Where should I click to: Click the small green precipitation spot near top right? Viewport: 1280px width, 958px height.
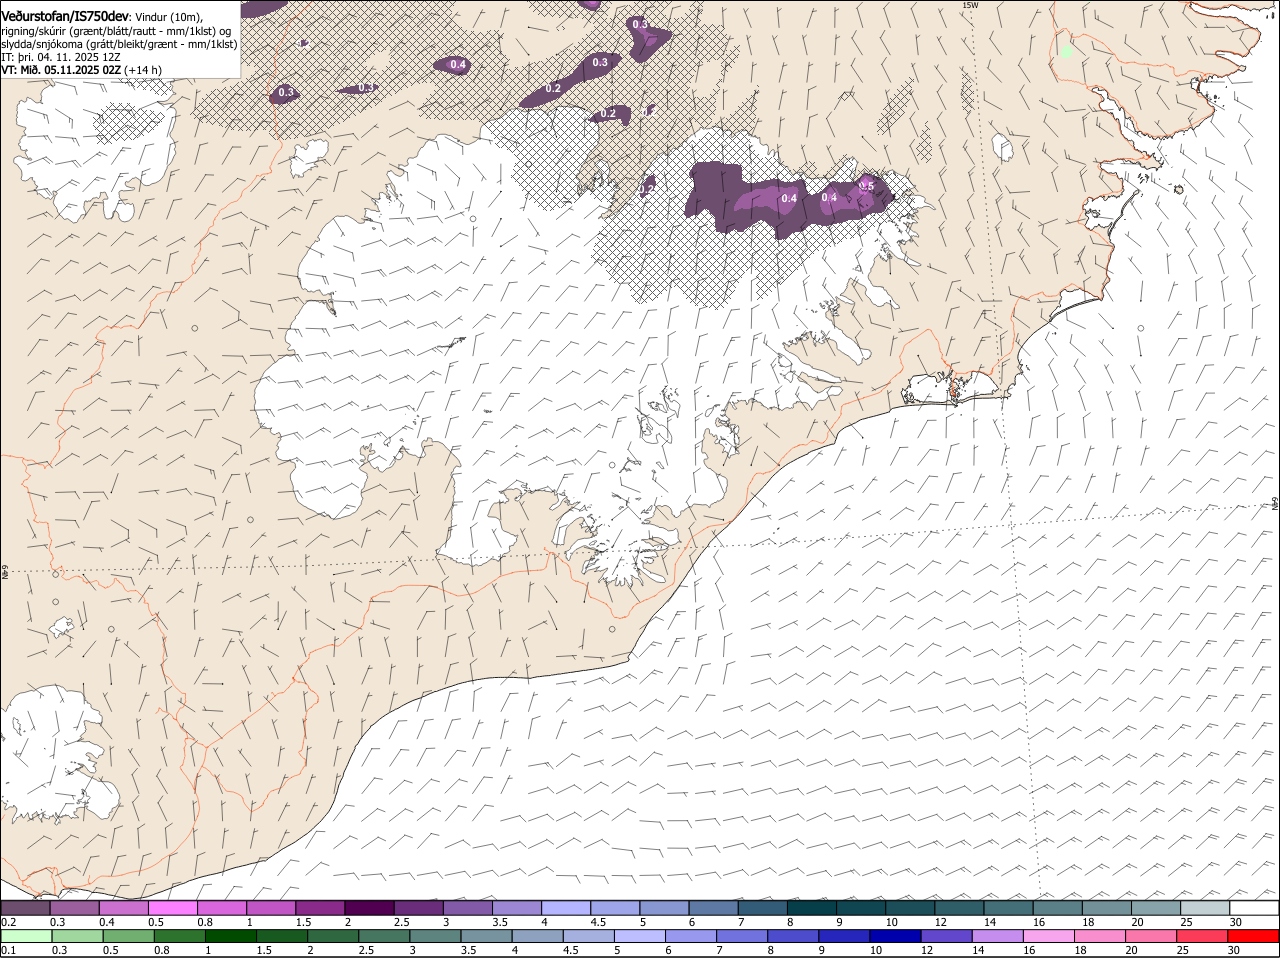[1066, 51]
